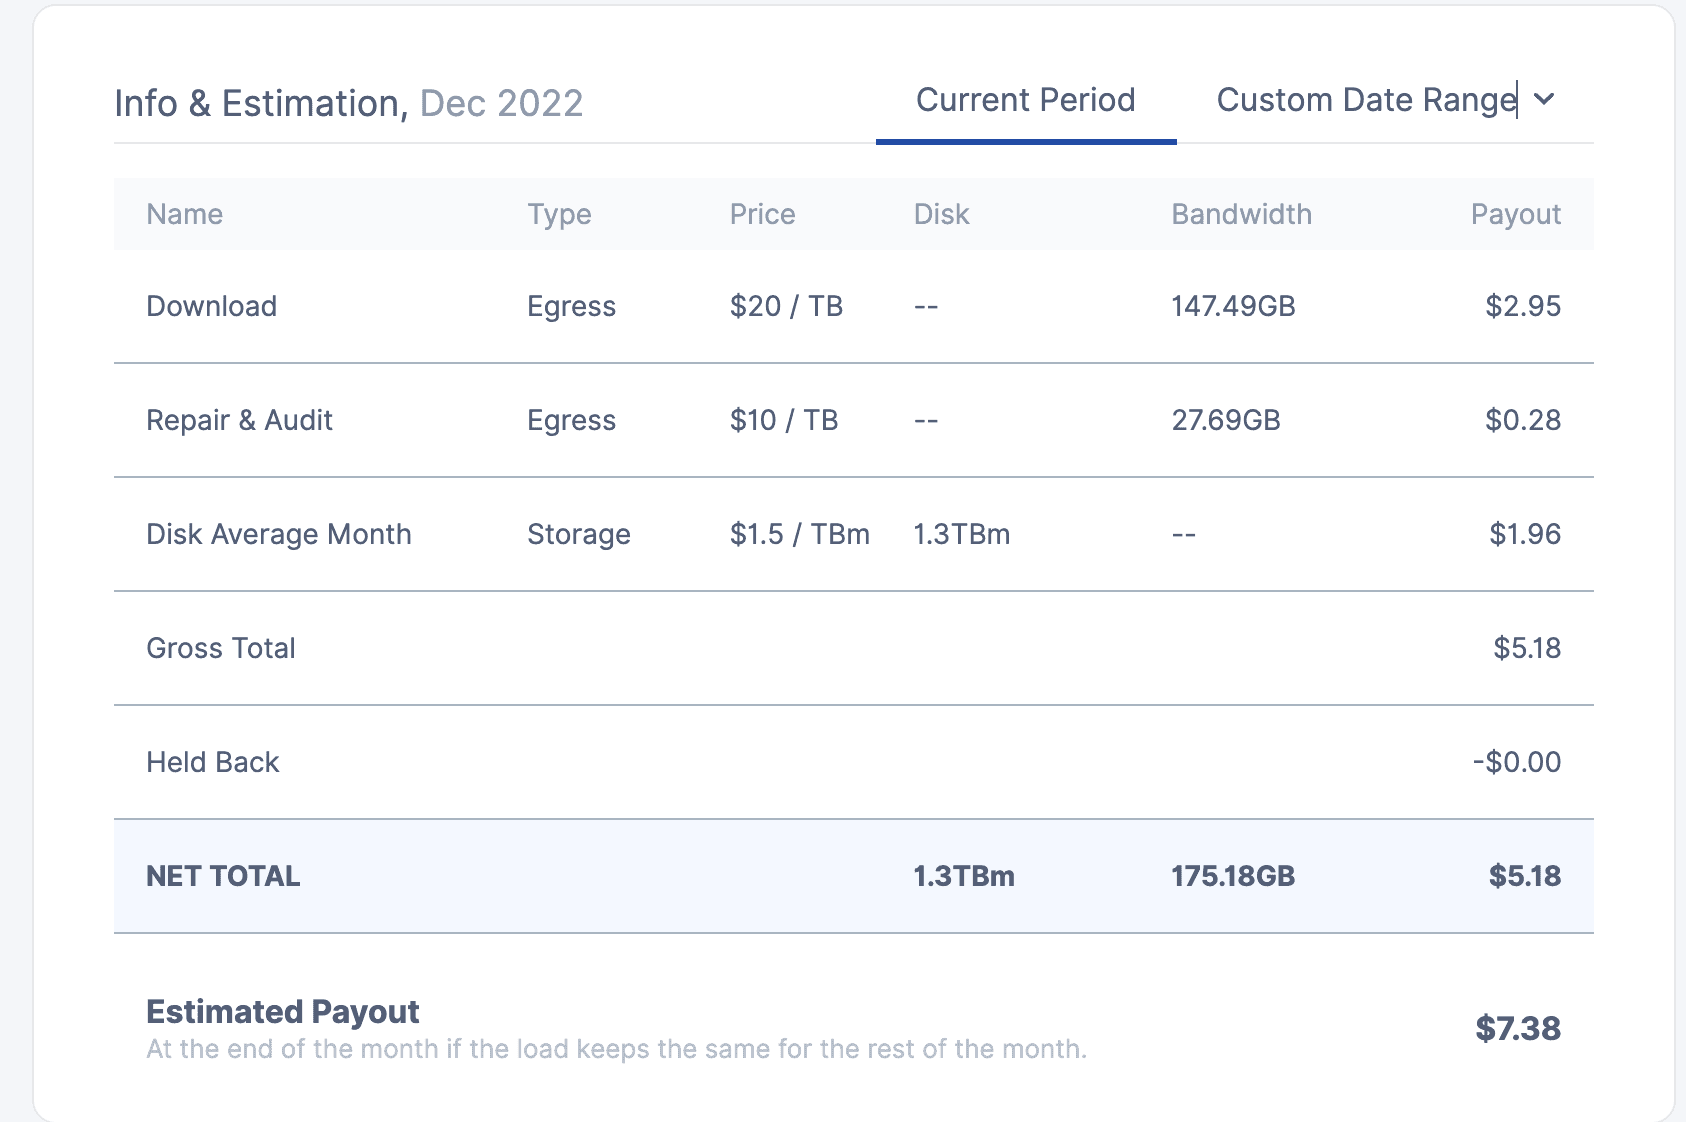Select the Disk Average Month row label

tap(278, 534)
